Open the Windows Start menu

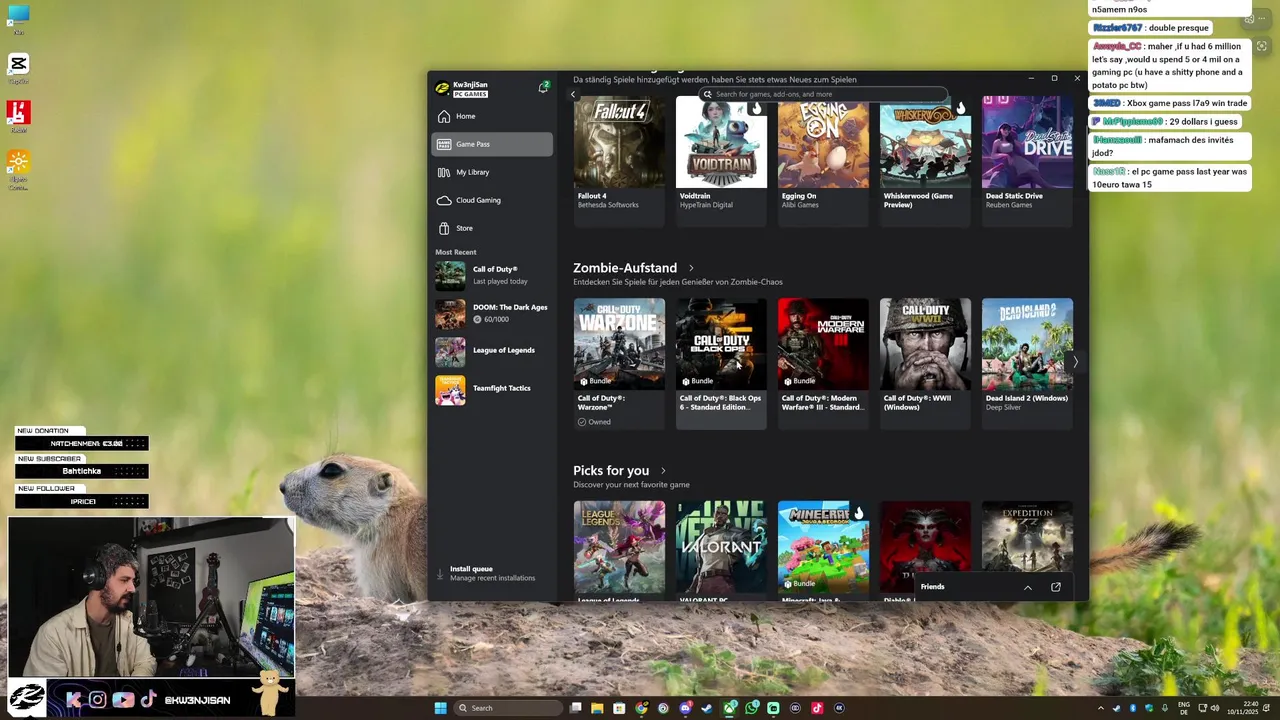[440, 708]
